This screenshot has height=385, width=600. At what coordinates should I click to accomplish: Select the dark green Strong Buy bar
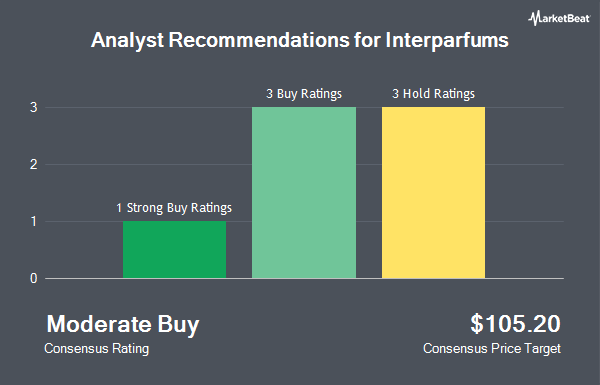(x=174, y=250)
